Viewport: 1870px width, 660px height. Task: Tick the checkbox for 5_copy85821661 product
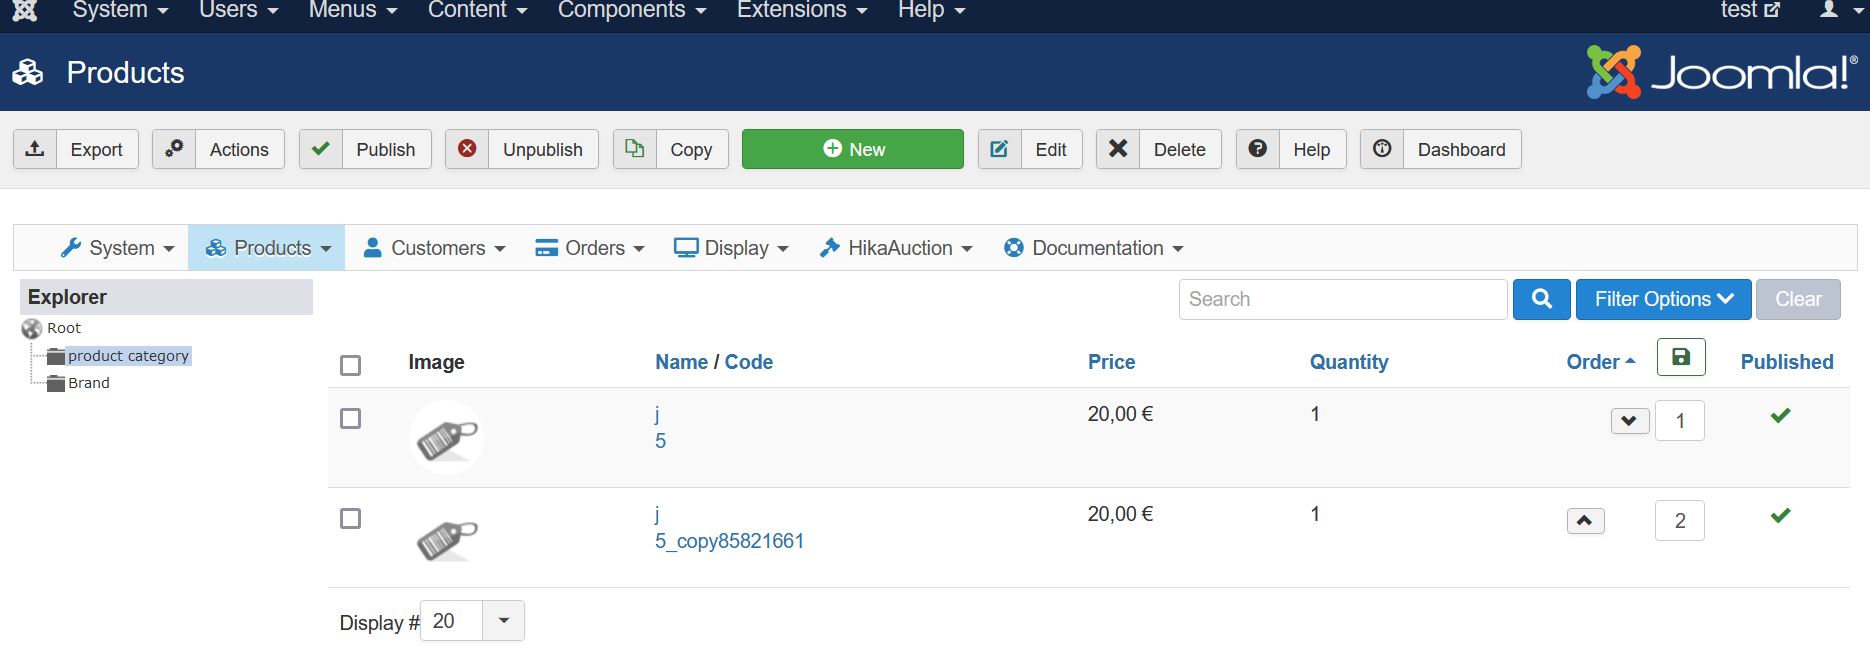coord(350,519)
